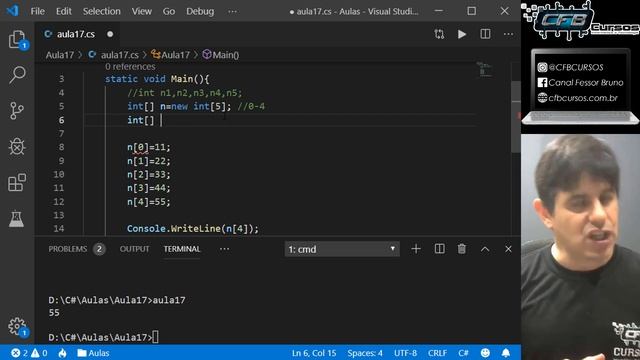Change indentation via 'Spaces: 4'
This screenshot has width=640, height=360.
click(x=365, y=353)
